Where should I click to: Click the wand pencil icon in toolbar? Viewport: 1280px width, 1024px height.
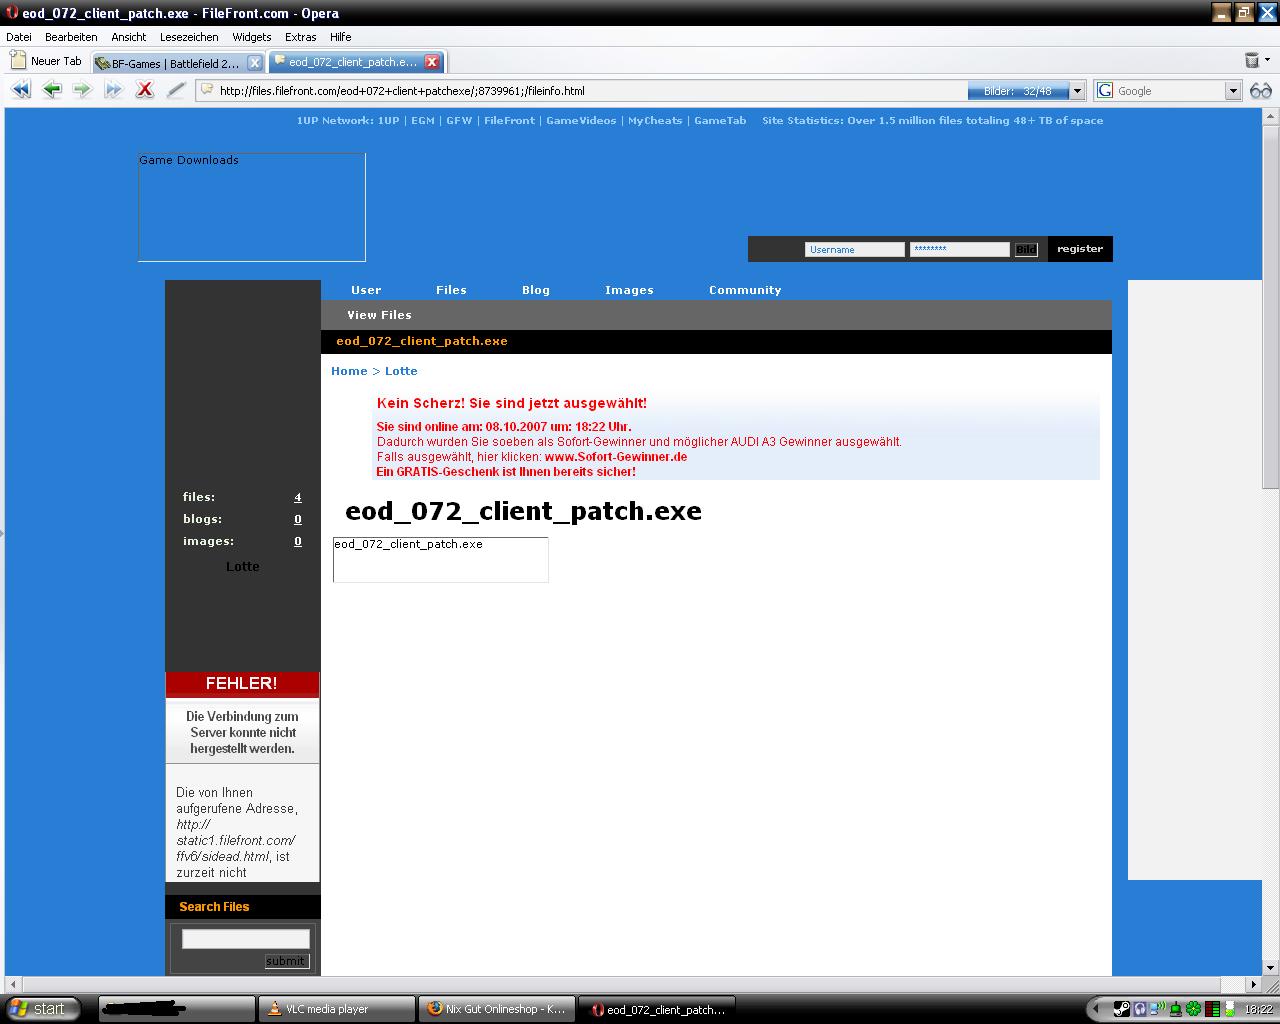tap(176, 90)
